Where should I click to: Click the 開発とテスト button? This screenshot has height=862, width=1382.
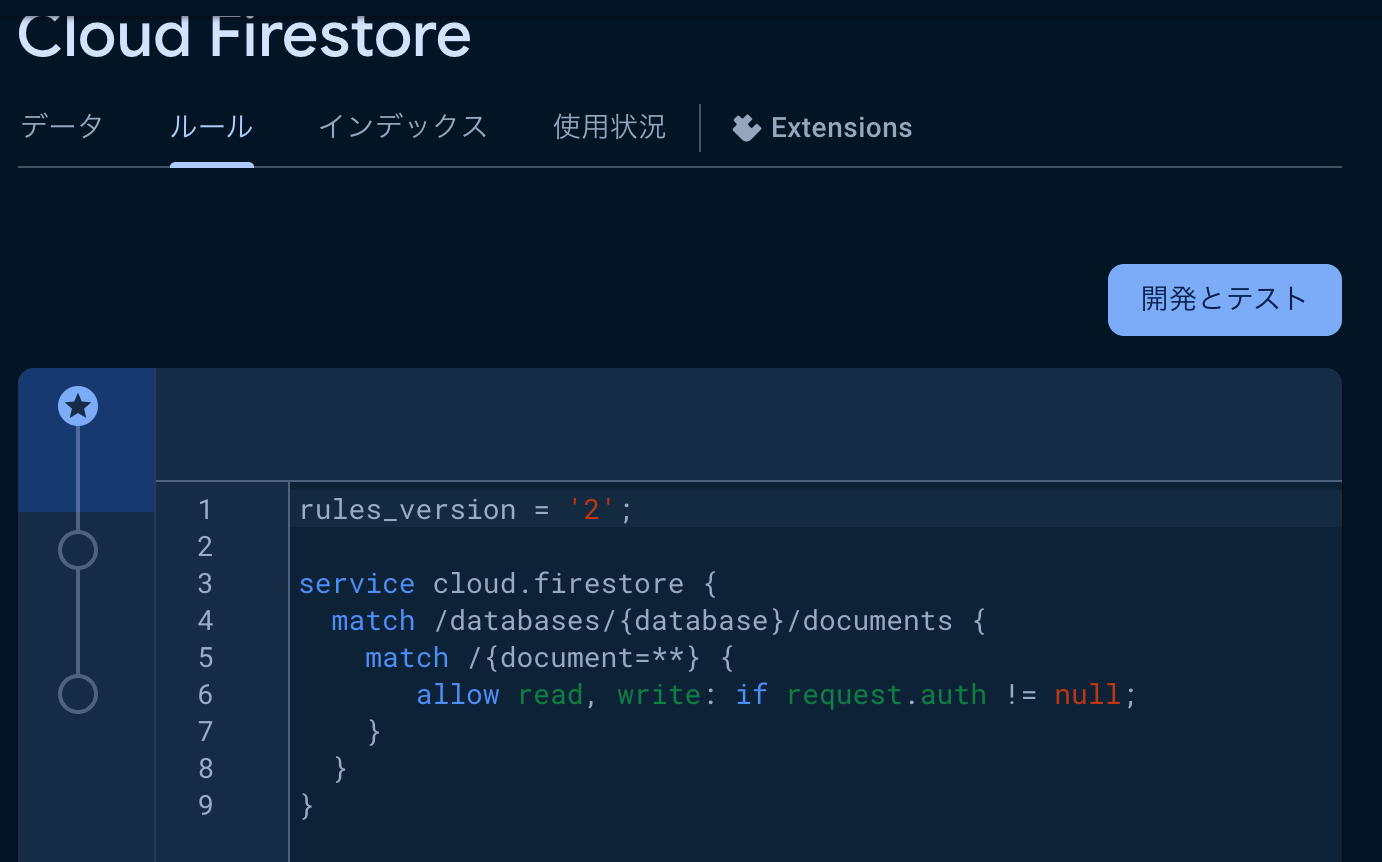click(1224, 299)
